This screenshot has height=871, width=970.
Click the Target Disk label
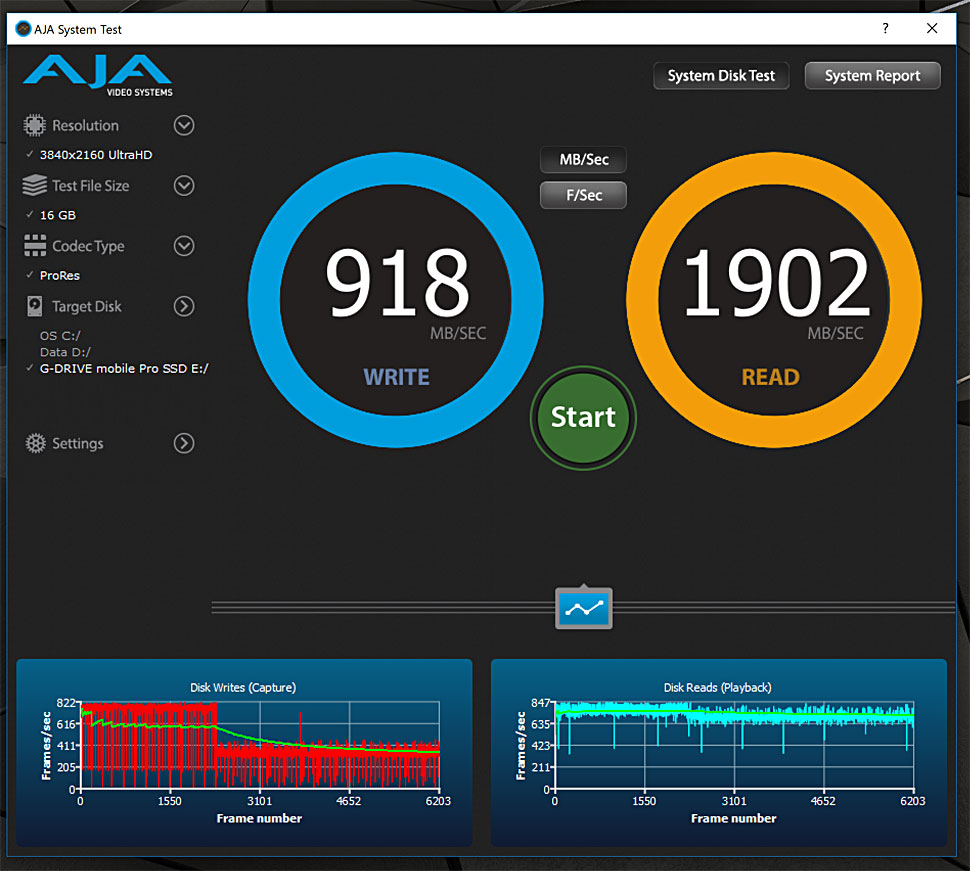coord(87,306)
